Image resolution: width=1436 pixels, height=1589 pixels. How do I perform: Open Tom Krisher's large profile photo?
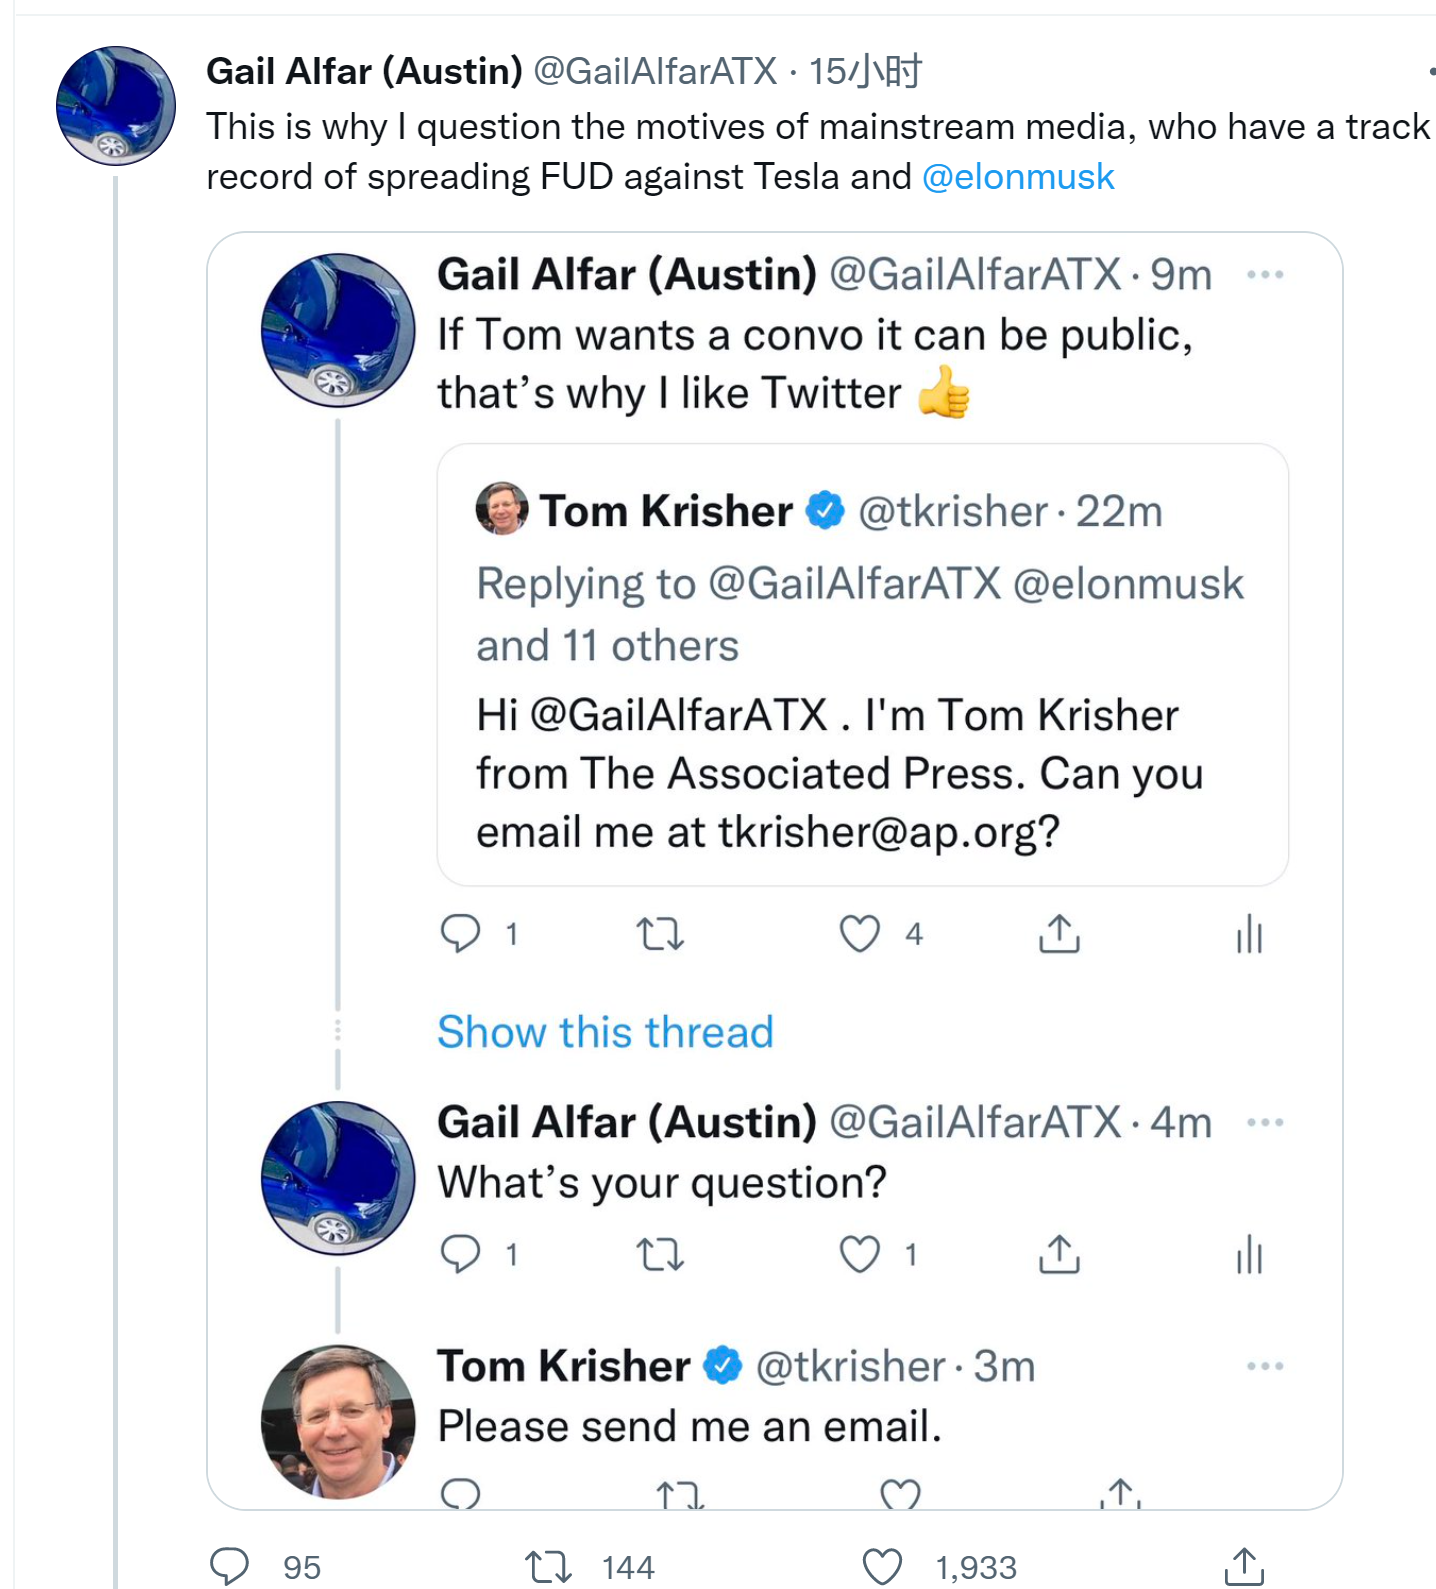point(338,1421)
